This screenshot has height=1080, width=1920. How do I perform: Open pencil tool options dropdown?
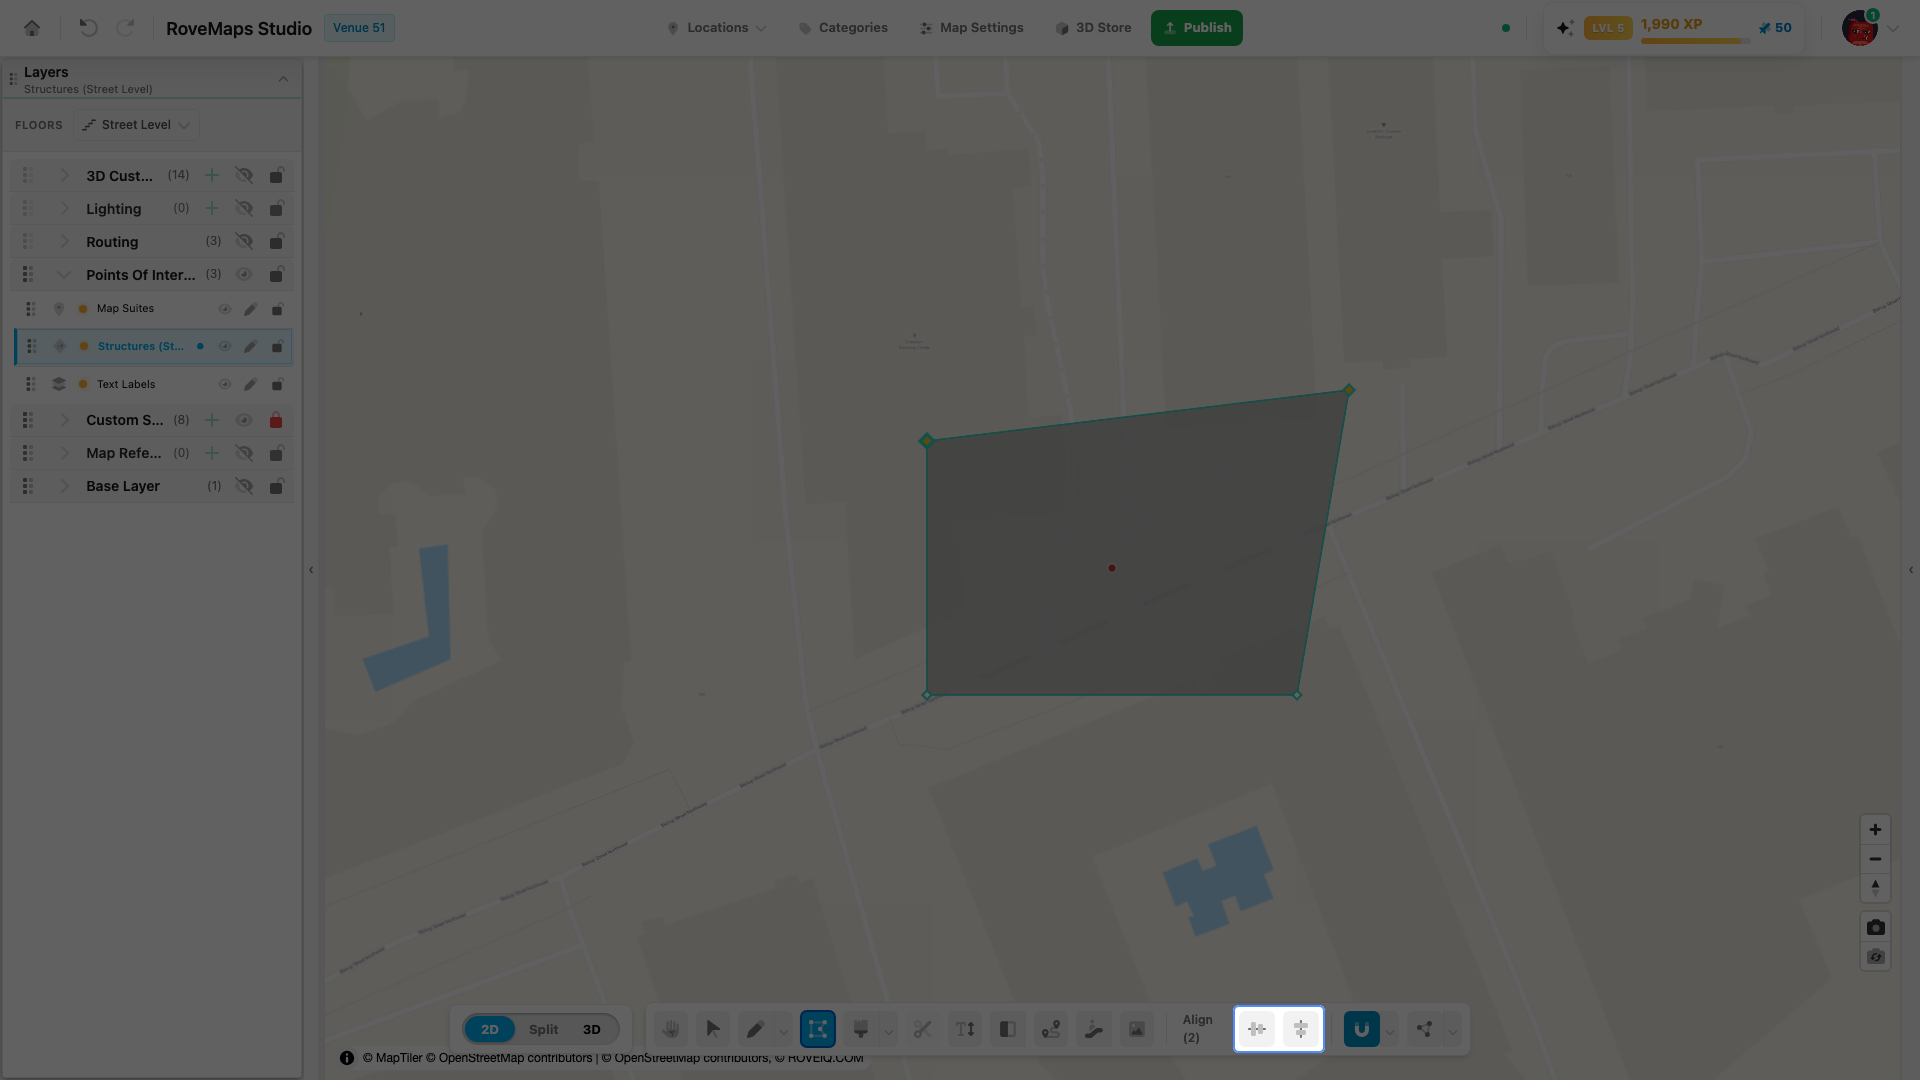pyautogui.click(x=784, y=1031)
